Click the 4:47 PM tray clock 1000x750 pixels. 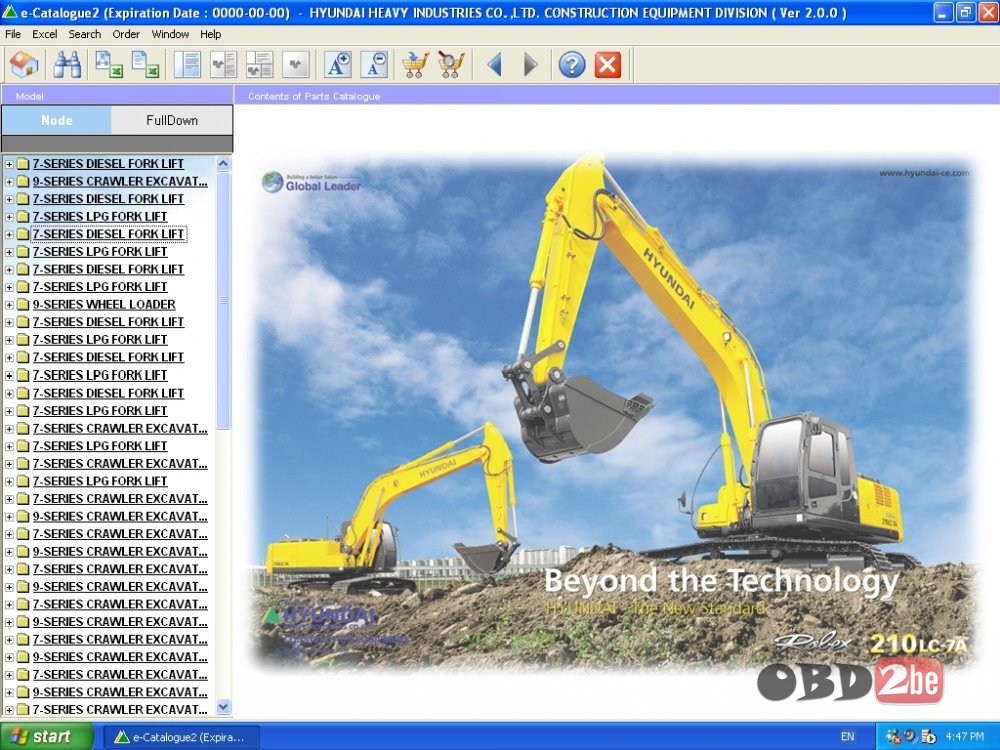[965, 737]
